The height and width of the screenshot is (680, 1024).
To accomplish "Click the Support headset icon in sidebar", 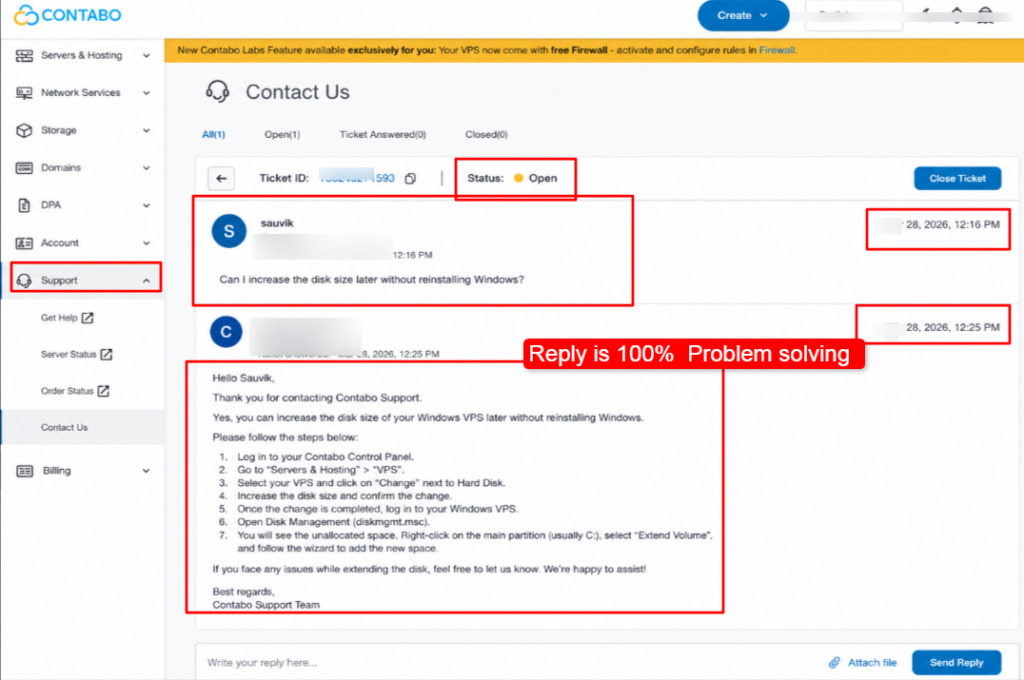I will (24, 280).
